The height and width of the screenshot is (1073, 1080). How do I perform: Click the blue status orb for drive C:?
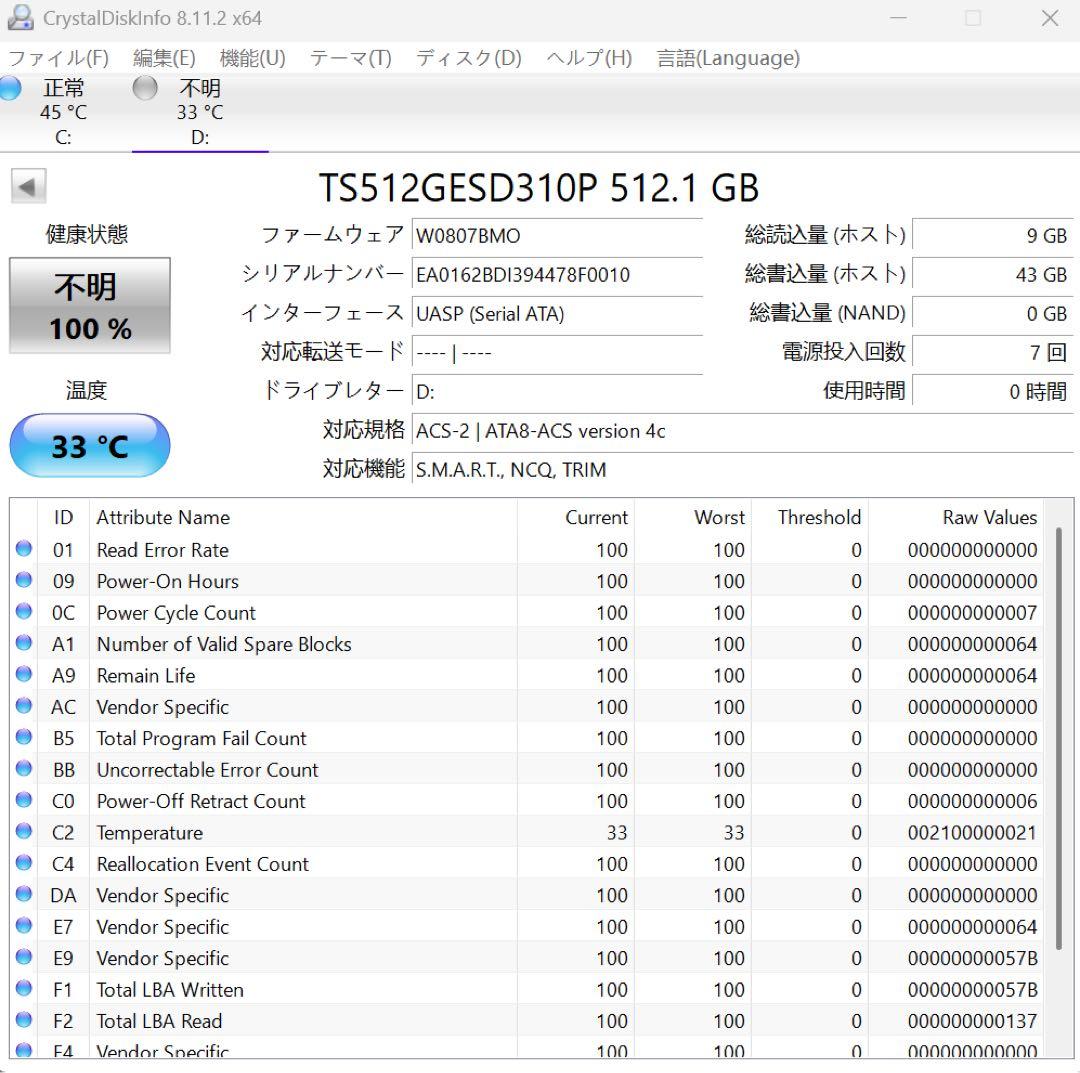(10, 88)
